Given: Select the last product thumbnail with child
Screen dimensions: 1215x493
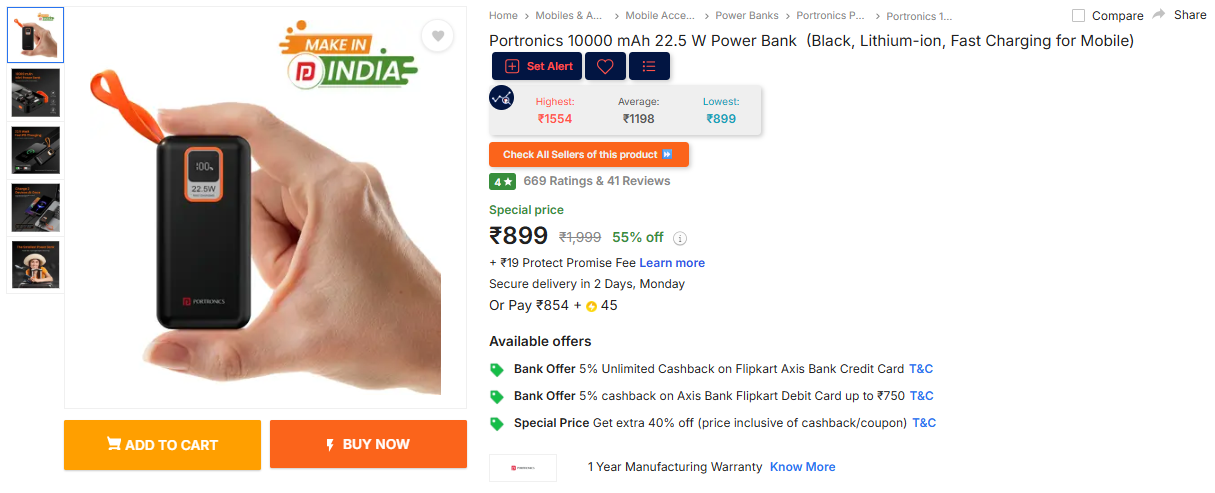Looking at the screenshot, I should click(x=35, y=265).
